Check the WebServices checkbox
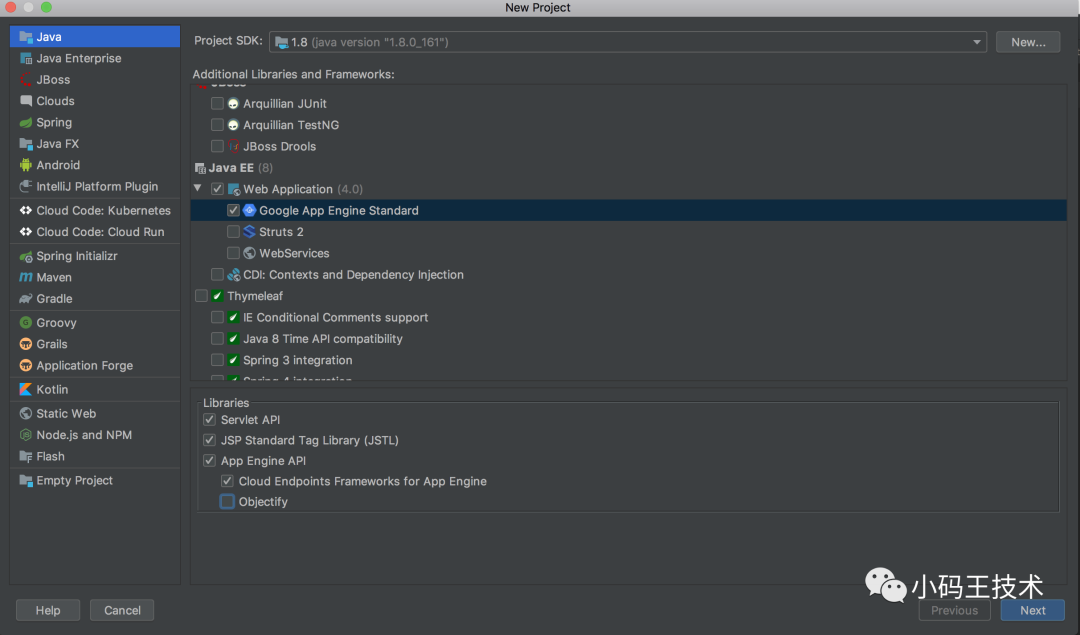1080x635 pixels. 233,253
